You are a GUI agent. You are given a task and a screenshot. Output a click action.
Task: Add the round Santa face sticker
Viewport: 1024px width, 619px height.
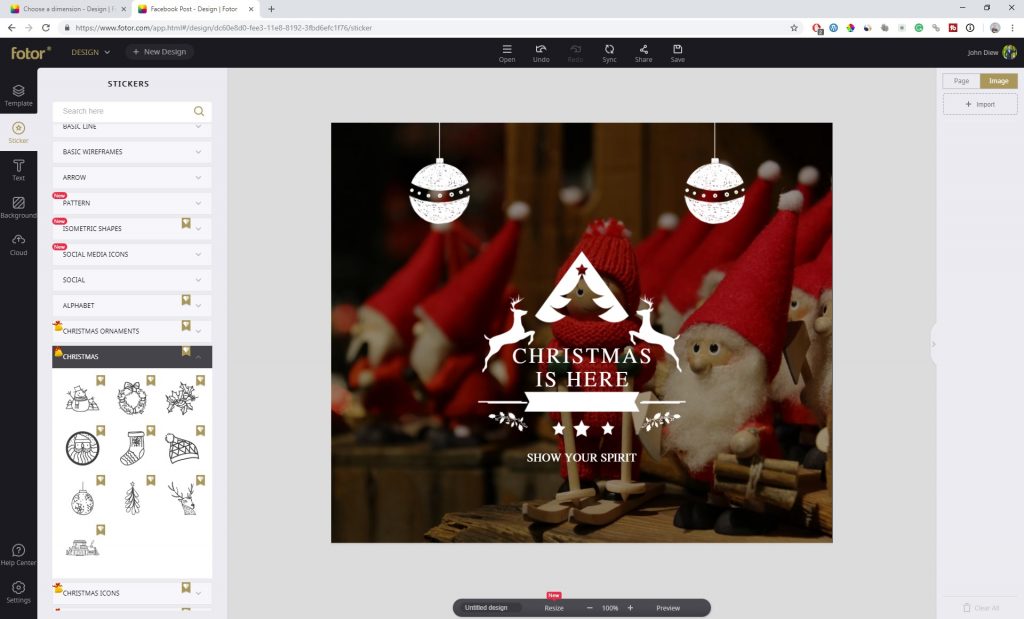(82, 448)
